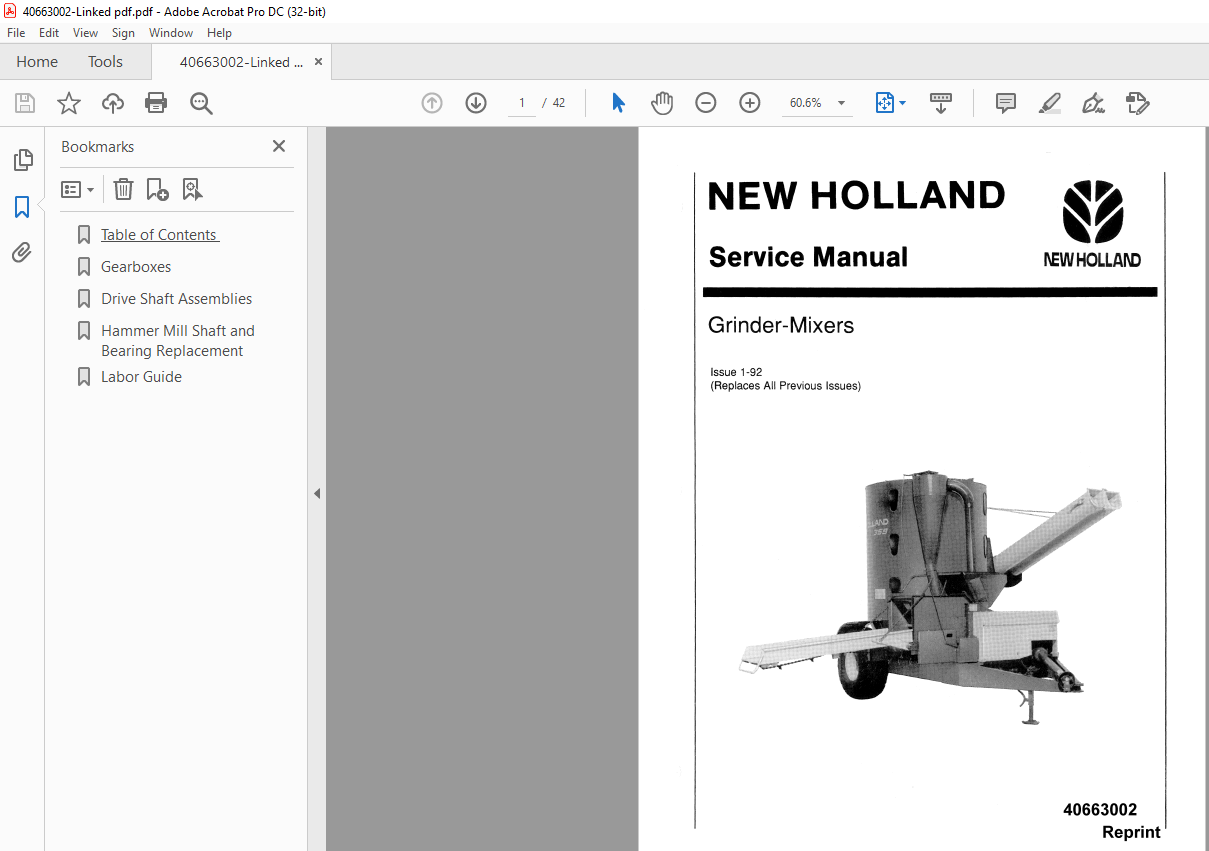Expand fit page options arrow
The height and width of the screenshot is (851, 1209).
click(903, 103)
